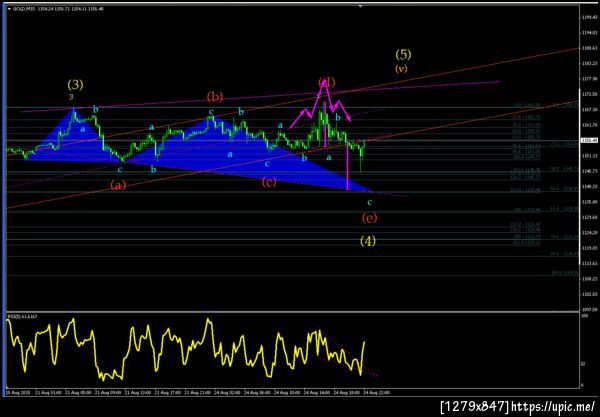Click the RSI scale 100 level label
The image size is (600, 417).
(x=584, y=317)
